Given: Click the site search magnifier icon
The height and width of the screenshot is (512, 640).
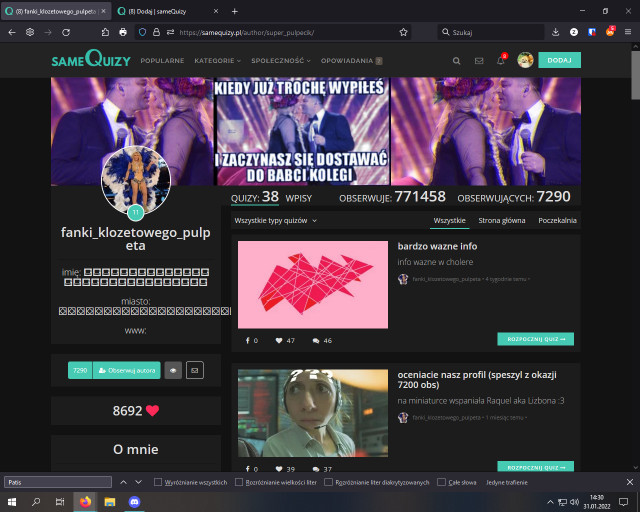Looking at the screenshot, I should coord(457,60).
